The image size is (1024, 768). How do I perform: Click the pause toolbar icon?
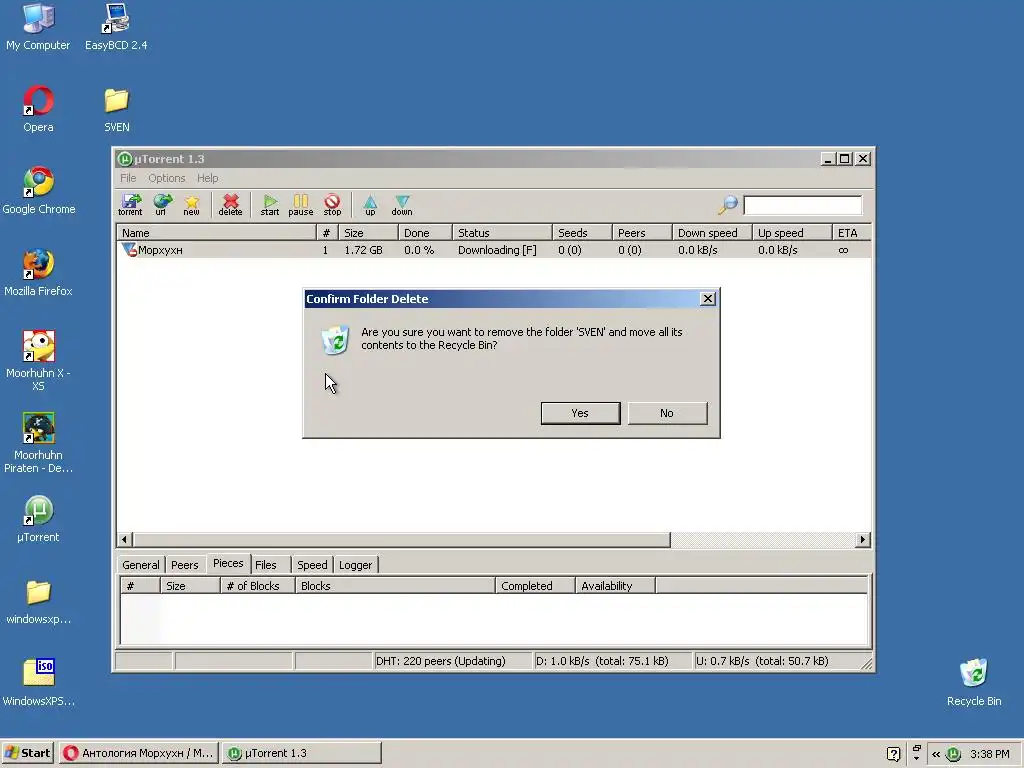tap(300, 204)
